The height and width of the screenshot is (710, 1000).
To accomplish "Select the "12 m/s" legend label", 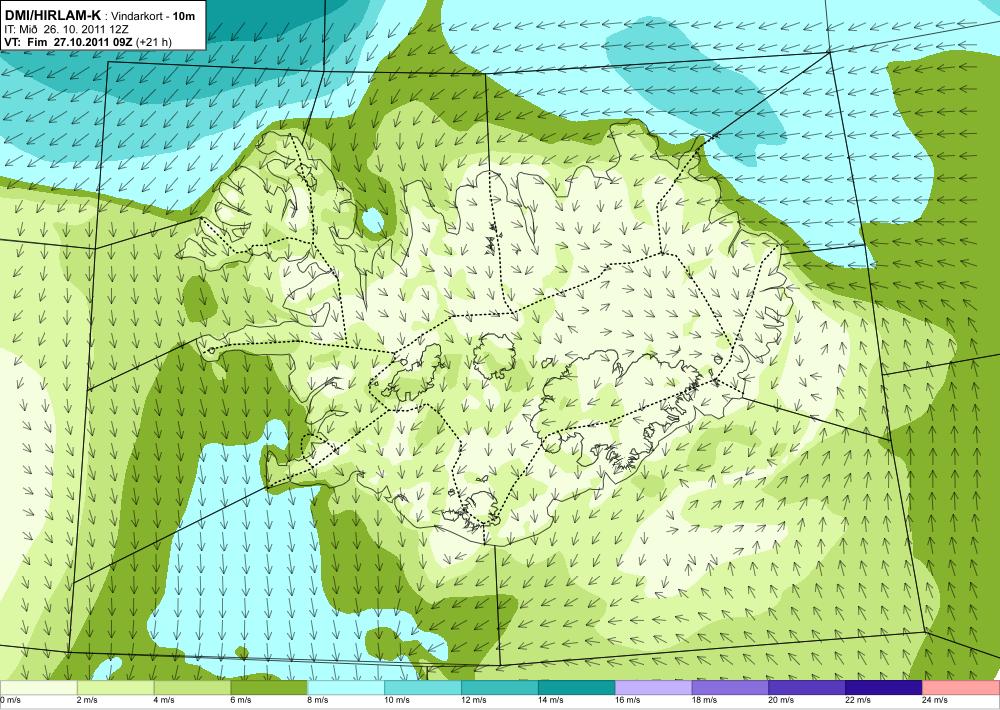I will [x=474, y=700].
